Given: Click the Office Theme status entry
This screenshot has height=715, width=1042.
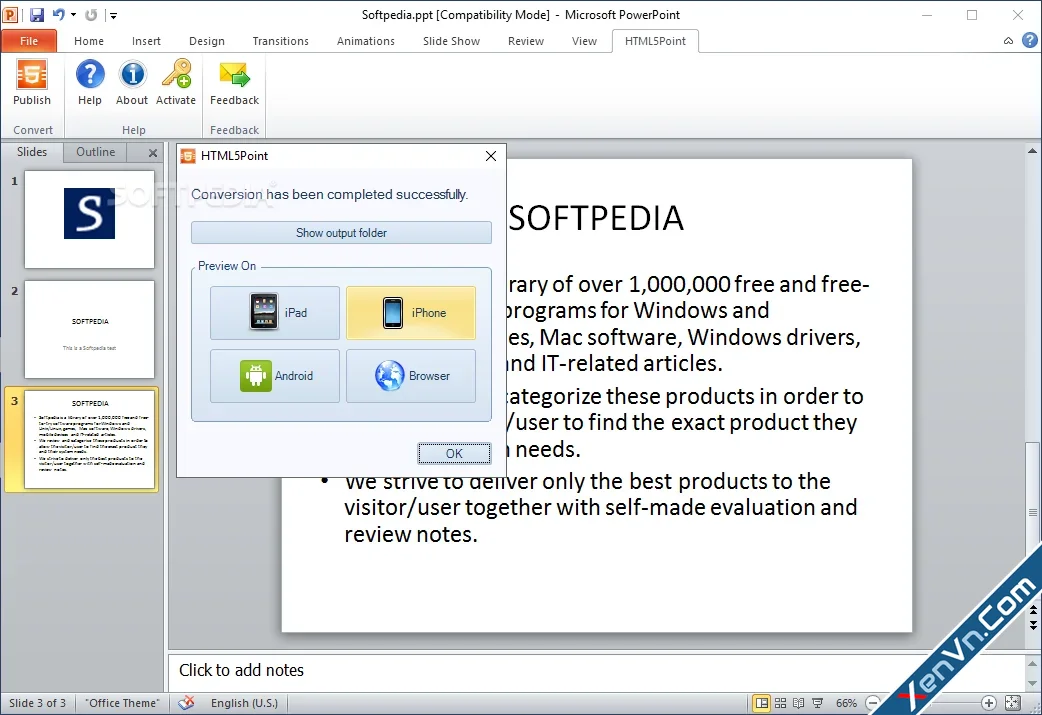Looking at the screenshot, I should (122, 702).
